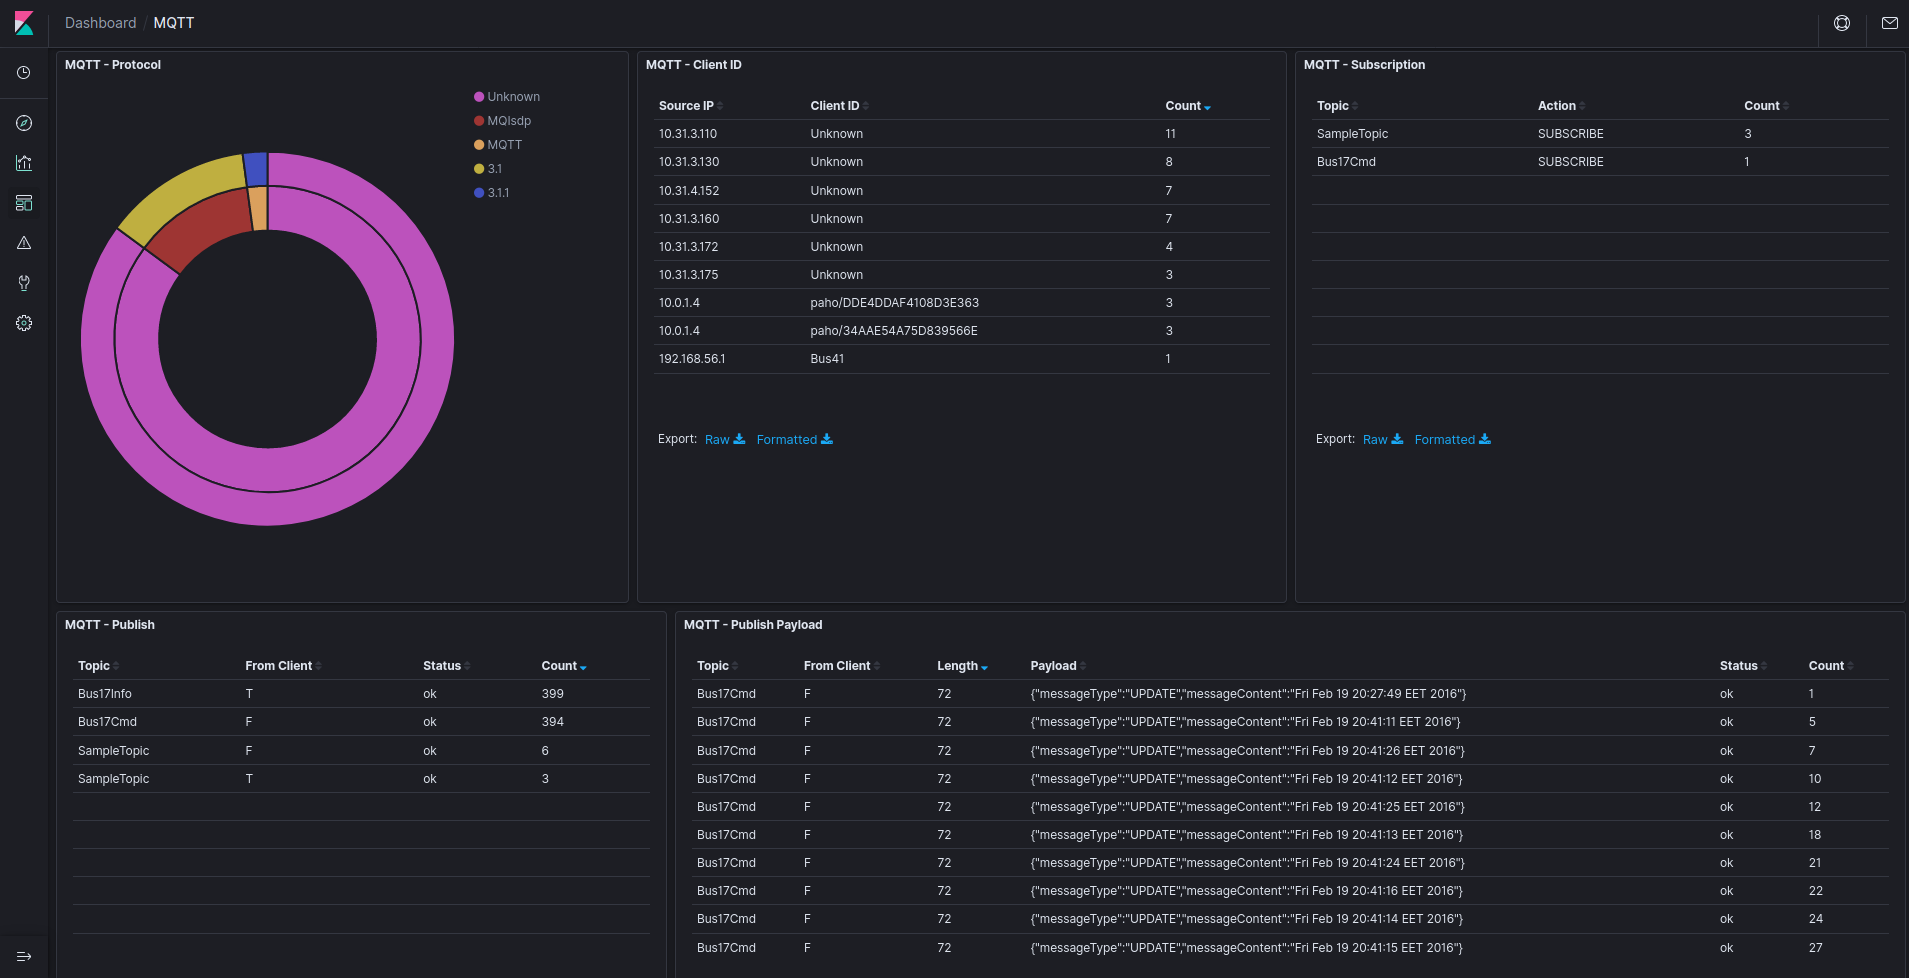The image size is (1909, 978).
Task: Click the yellow color dot beside MQTT legend
Action: click(478, 144)
